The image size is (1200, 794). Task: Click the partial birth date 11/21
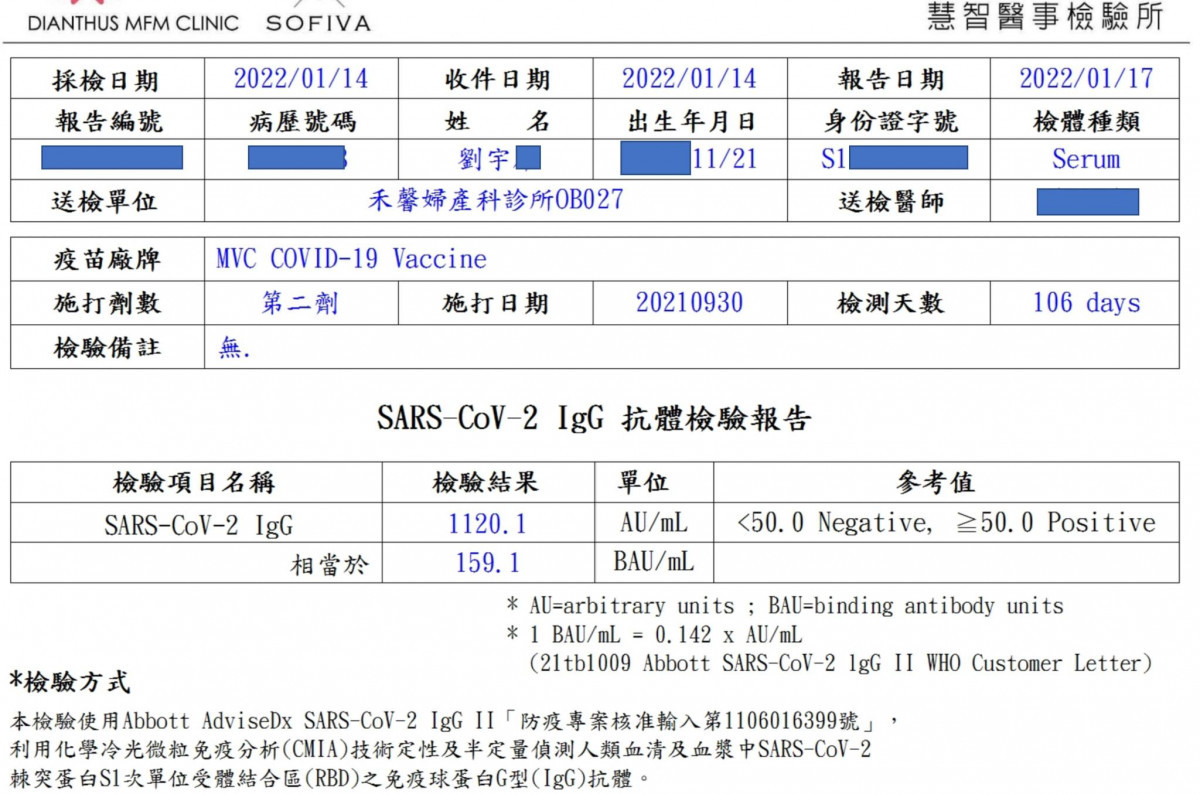tap(724, 158)
